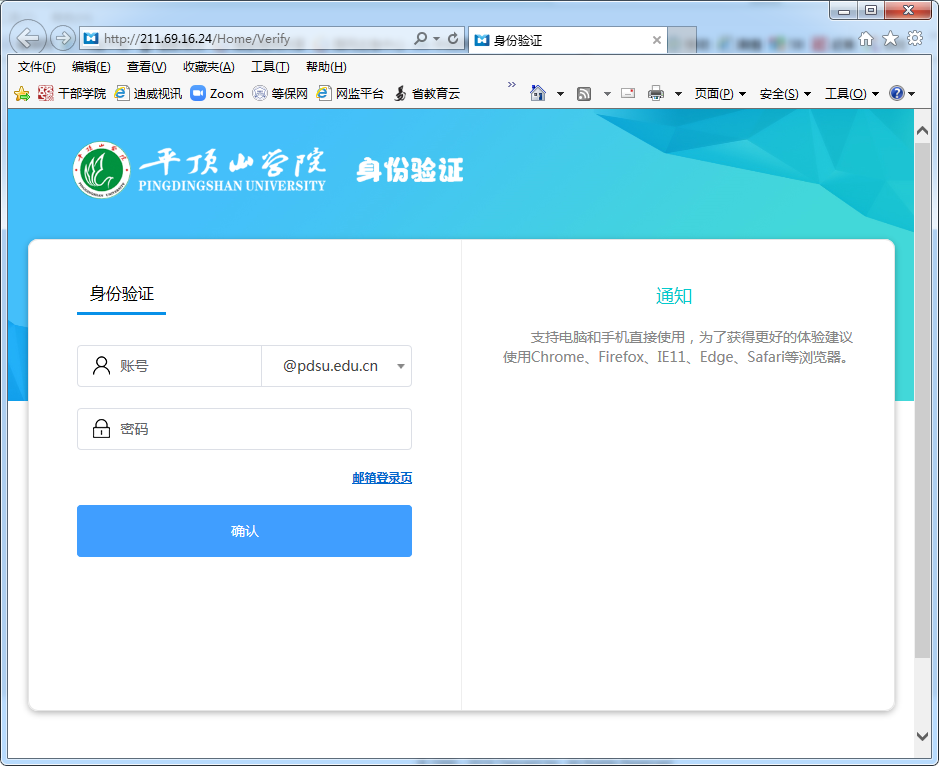The image size is (939, 766).
Task: Click the command bar Home page icon
Action: pos(538,93)
